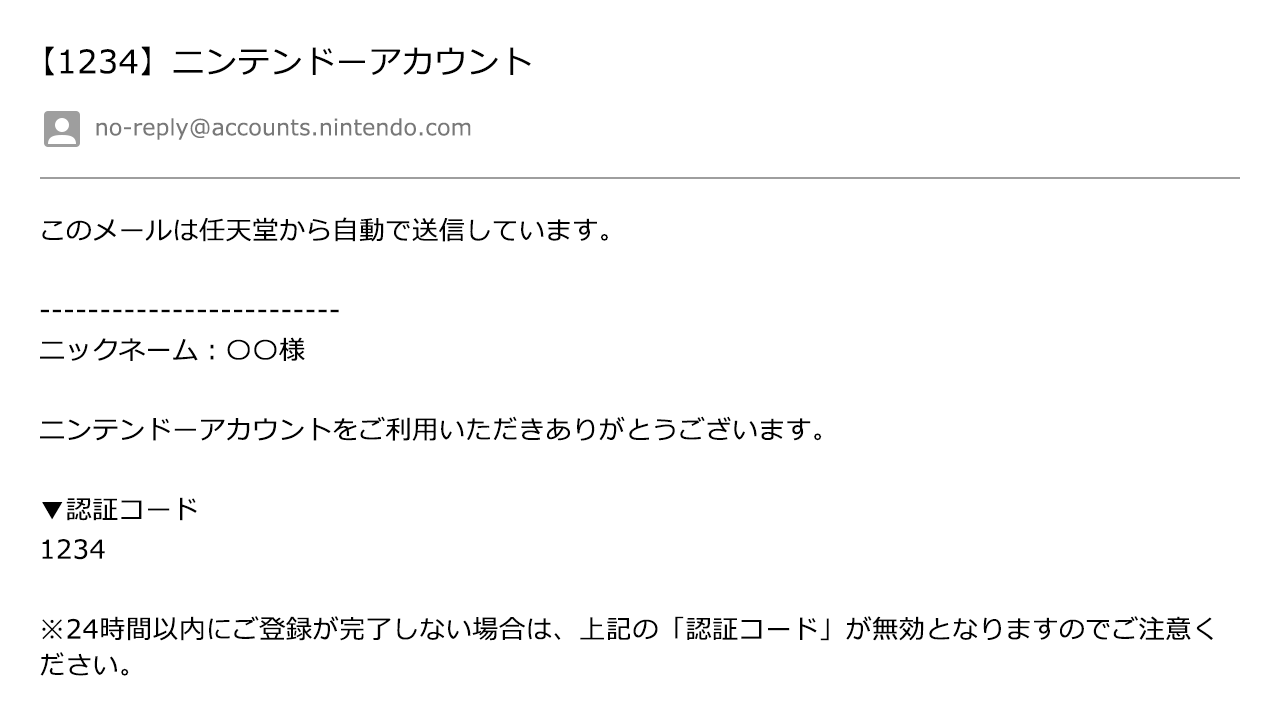
Task: Select the 1234 verification code in the body
Action: [72, 550]
